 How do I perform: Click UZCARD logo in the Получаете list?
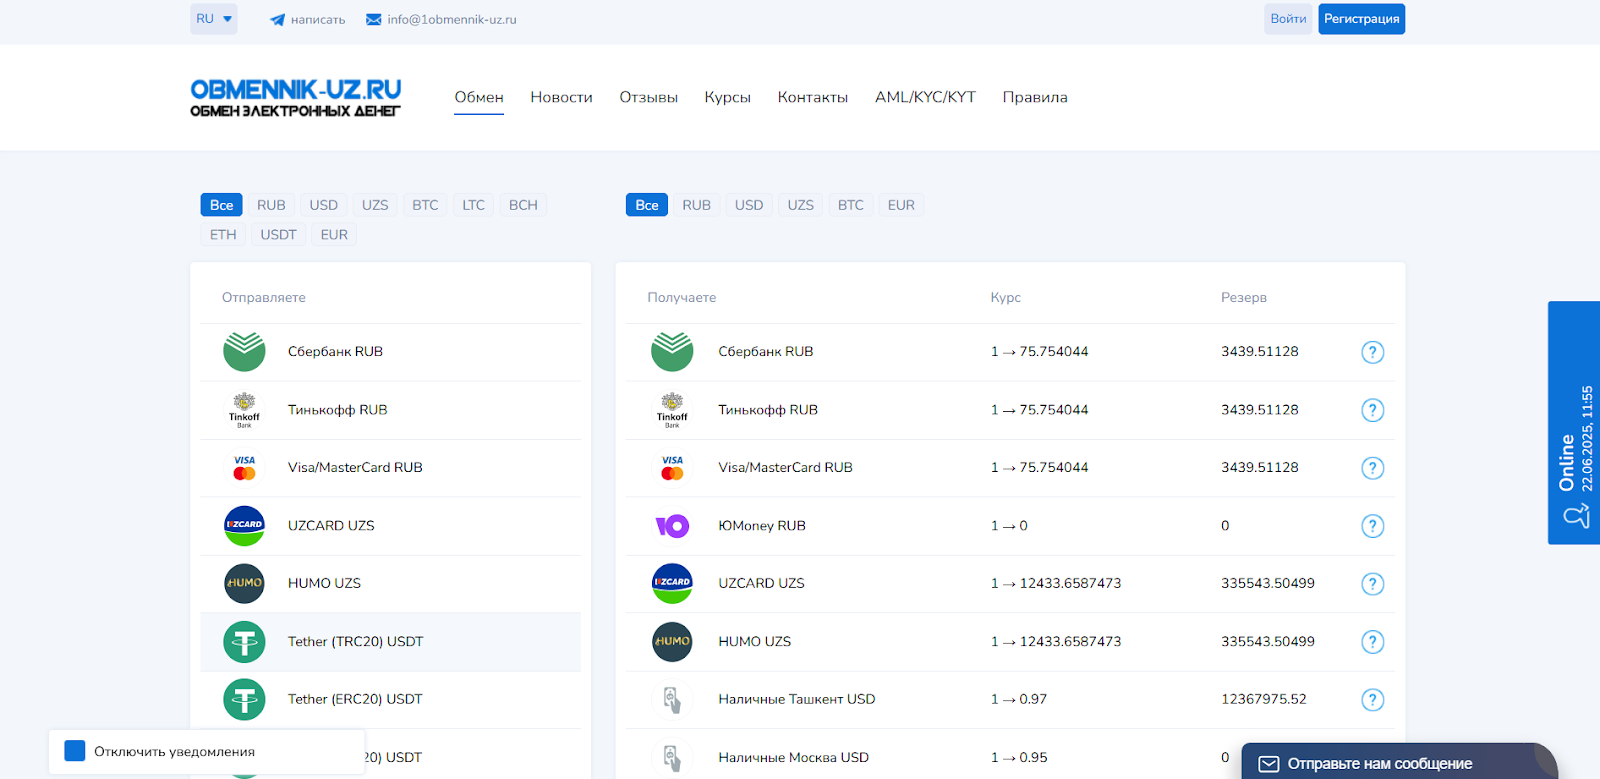(672, 584)
